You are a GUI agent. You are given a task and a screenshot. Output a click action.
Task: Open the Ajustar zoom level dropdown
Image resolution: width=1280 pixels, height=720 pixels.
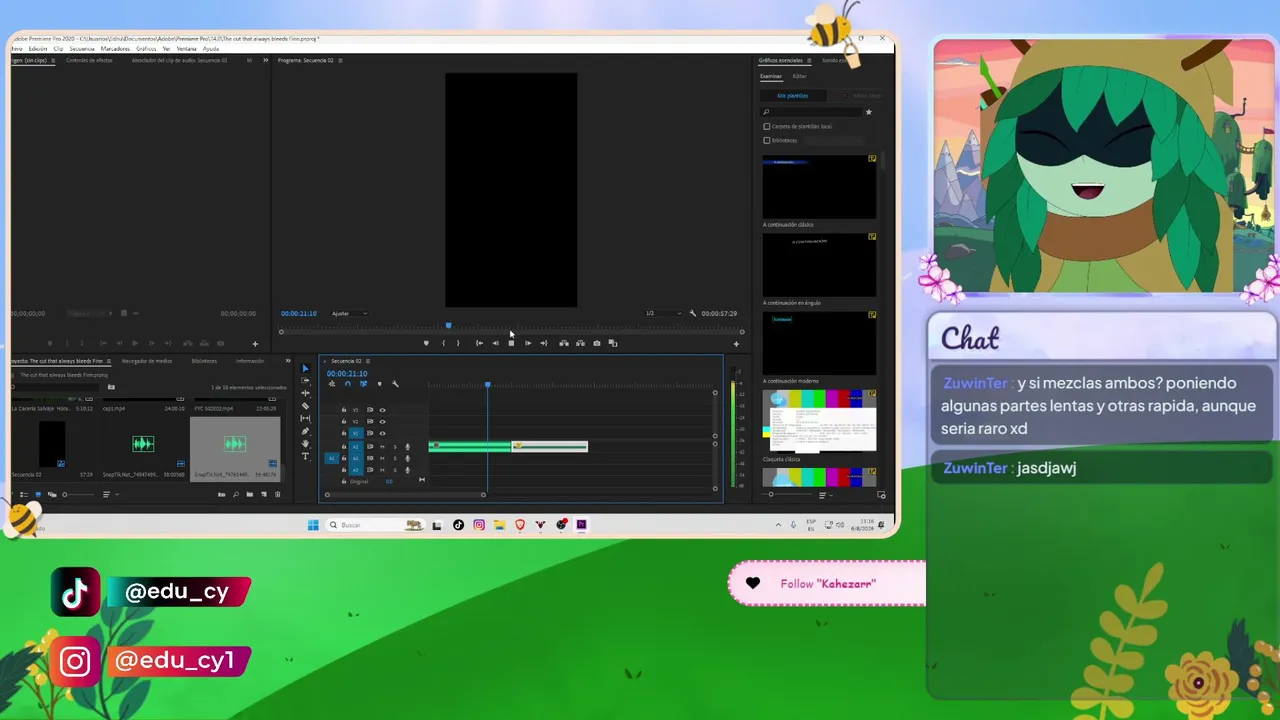pos(349,313)
